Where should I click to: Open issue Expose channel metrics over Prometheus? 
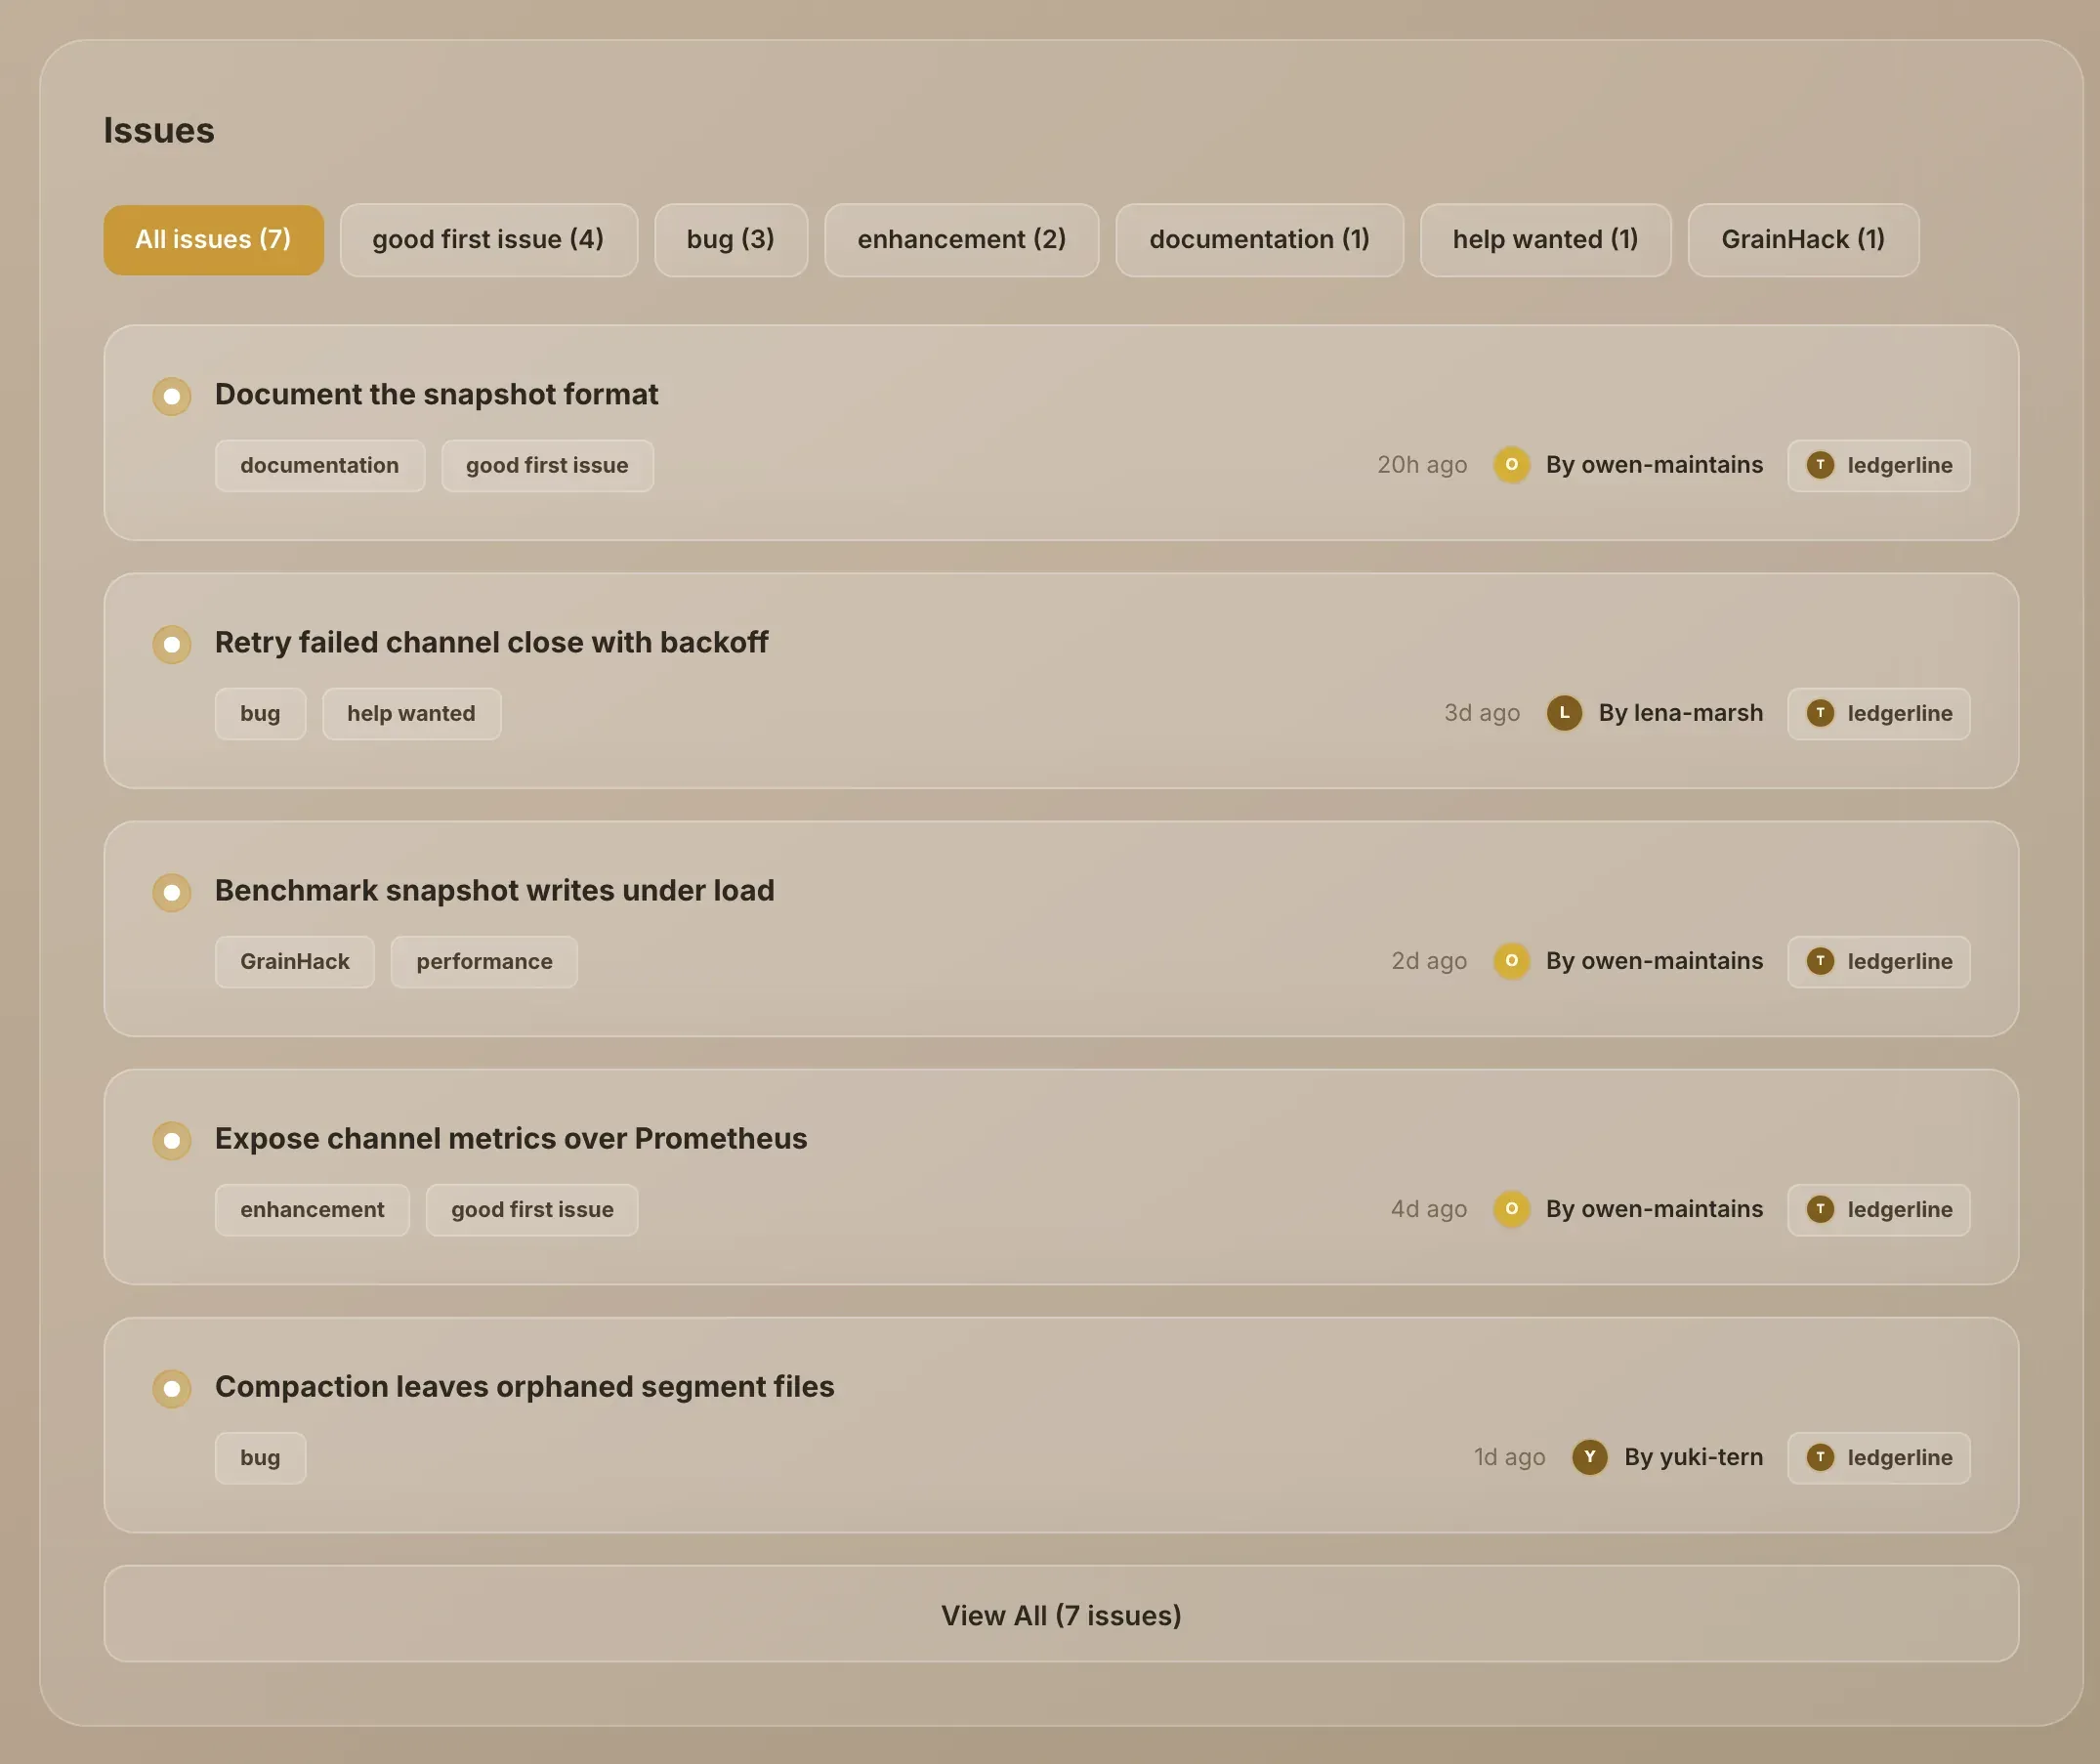(x=511, y=1138)
